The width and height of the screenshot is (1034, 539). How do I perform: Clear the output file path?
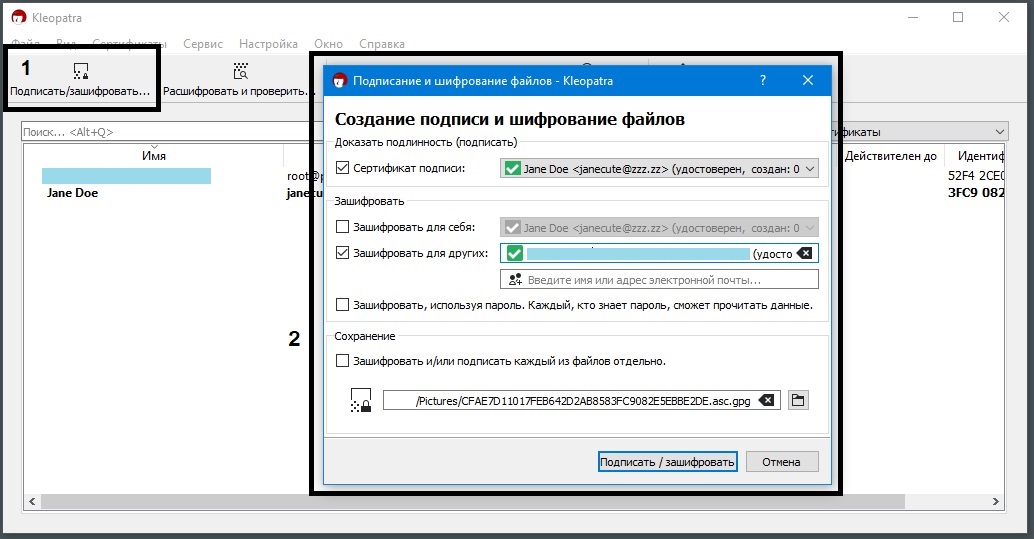[x=766, y=400]
